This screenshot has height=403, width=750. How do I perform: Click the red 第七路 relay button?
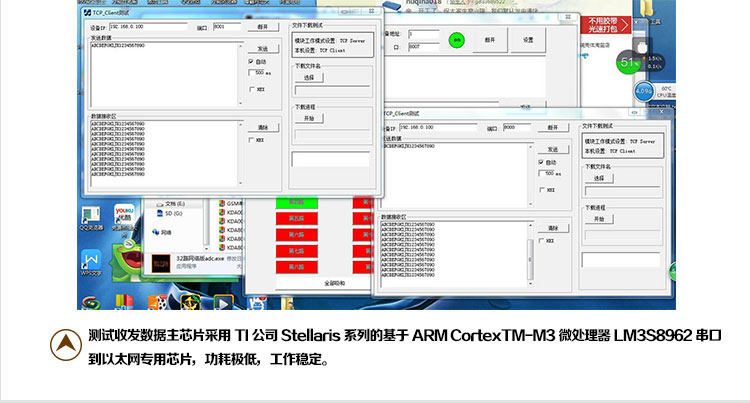coord(297,251)
